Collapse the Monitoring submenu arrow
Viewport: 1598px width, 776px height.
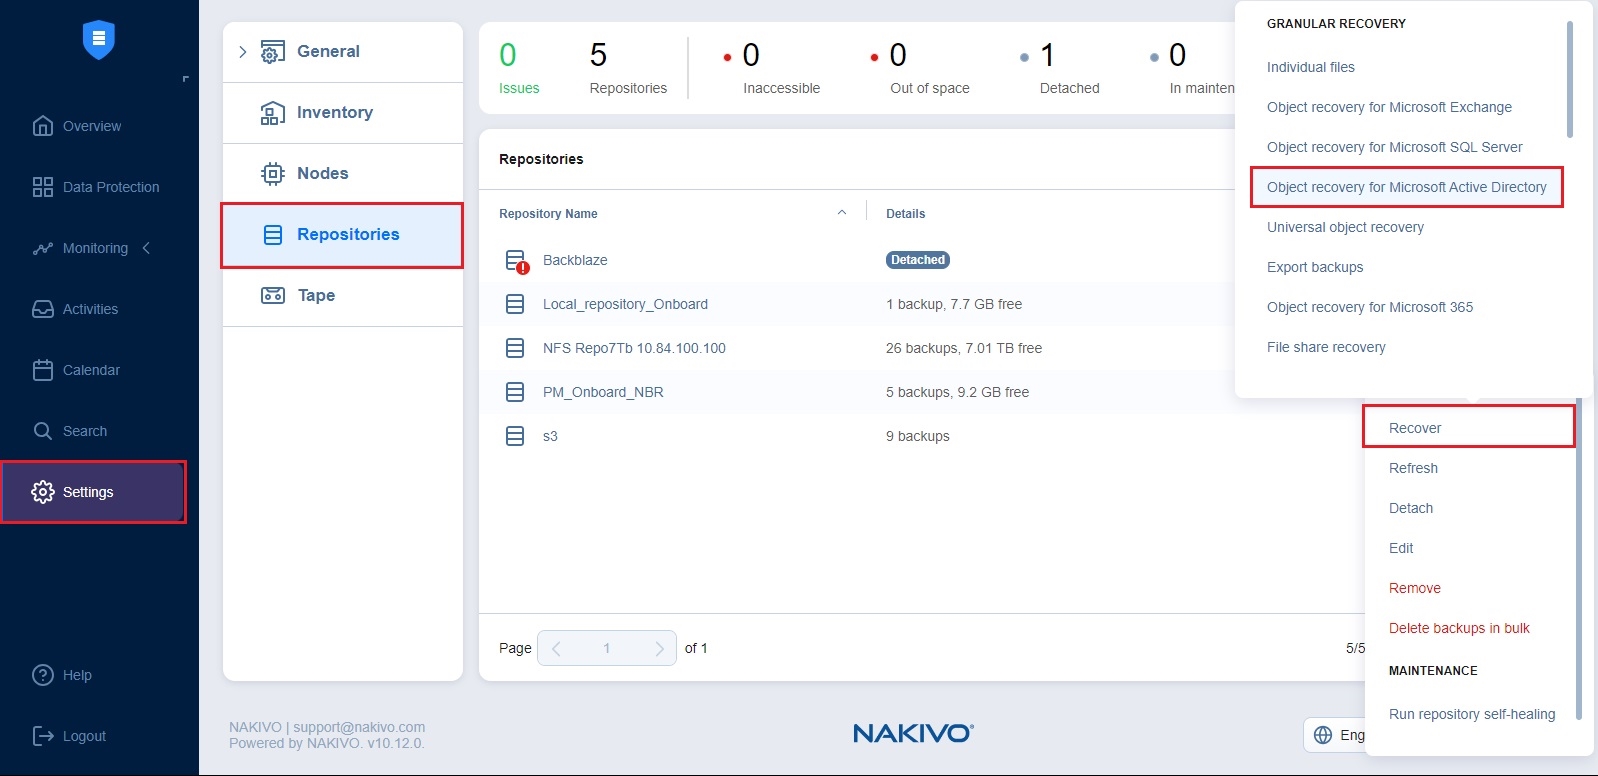[x=147, y=248]
